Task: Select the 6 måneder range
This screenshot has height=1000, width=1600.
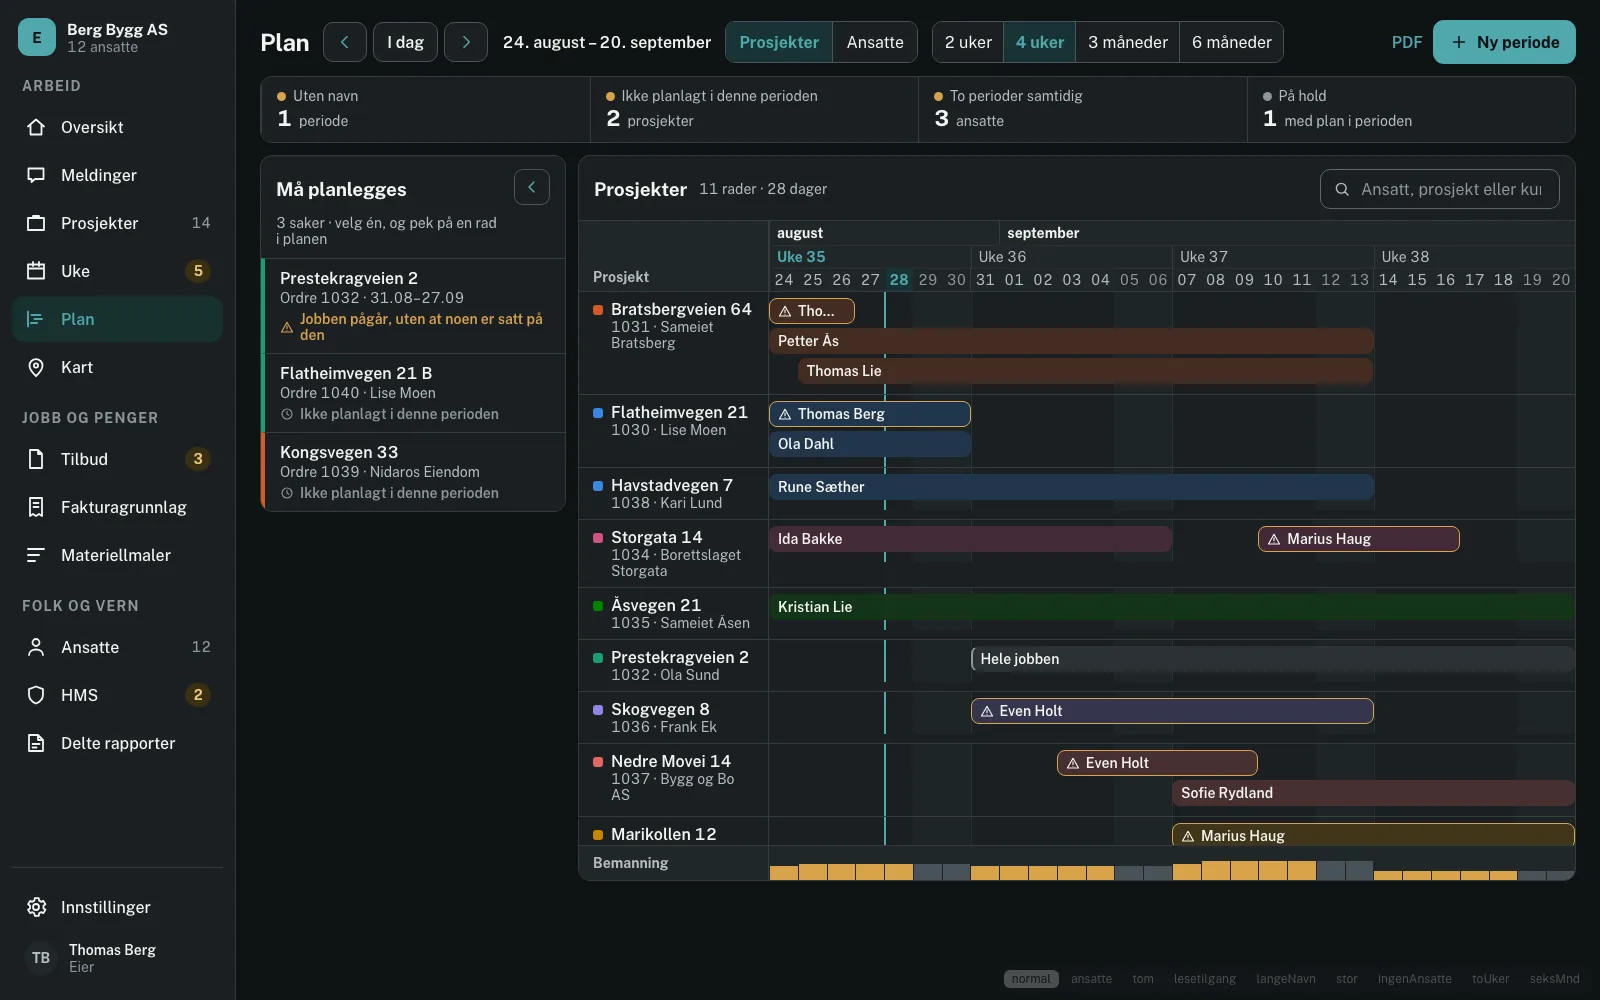Action: point(1231,42)
